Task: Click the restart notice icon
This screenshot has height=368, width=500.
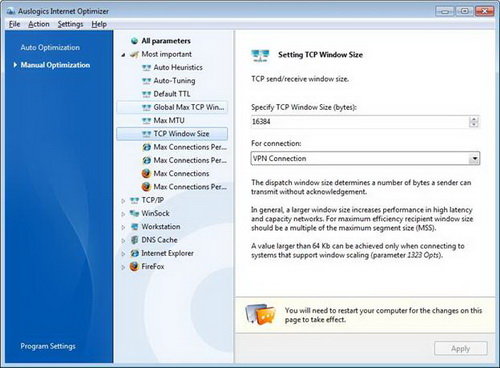Action: (261, 314)
